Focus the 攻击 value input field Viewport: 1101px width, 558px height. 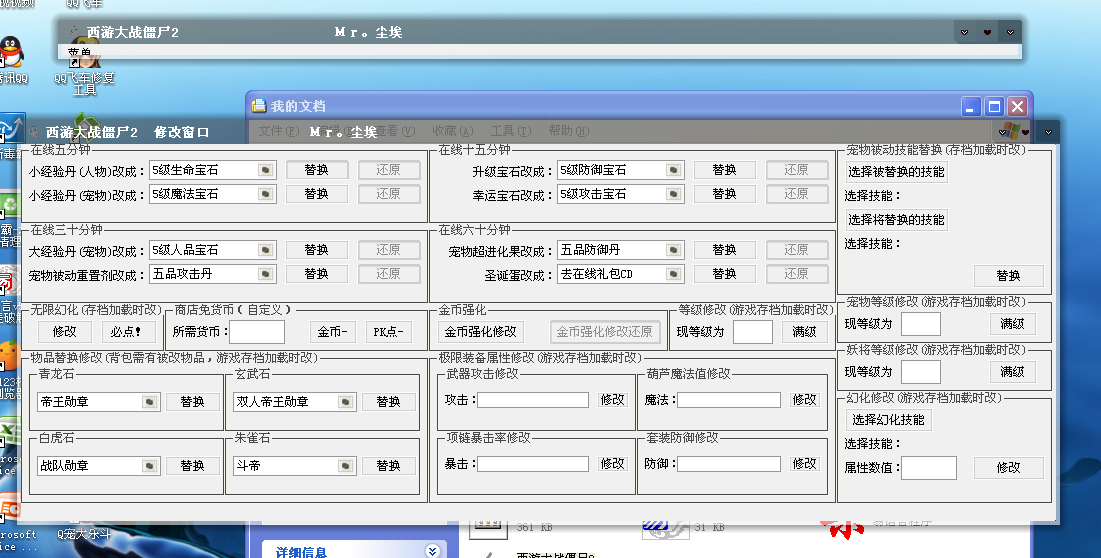(x=533, y=400)
